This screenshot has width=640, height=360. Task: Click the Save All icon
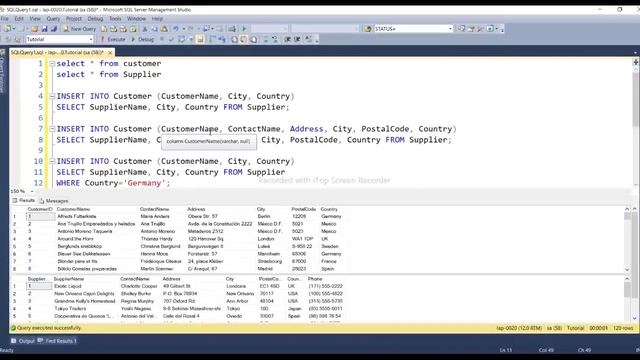53,29
